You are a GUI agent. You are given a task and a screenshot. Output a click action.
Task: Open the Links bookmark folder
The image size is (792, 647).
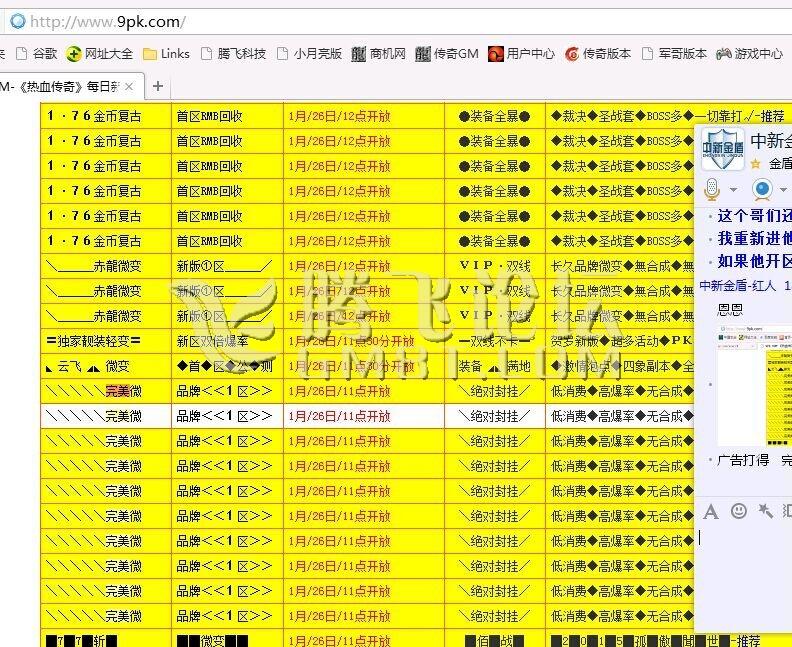click(x=166, y=54)
